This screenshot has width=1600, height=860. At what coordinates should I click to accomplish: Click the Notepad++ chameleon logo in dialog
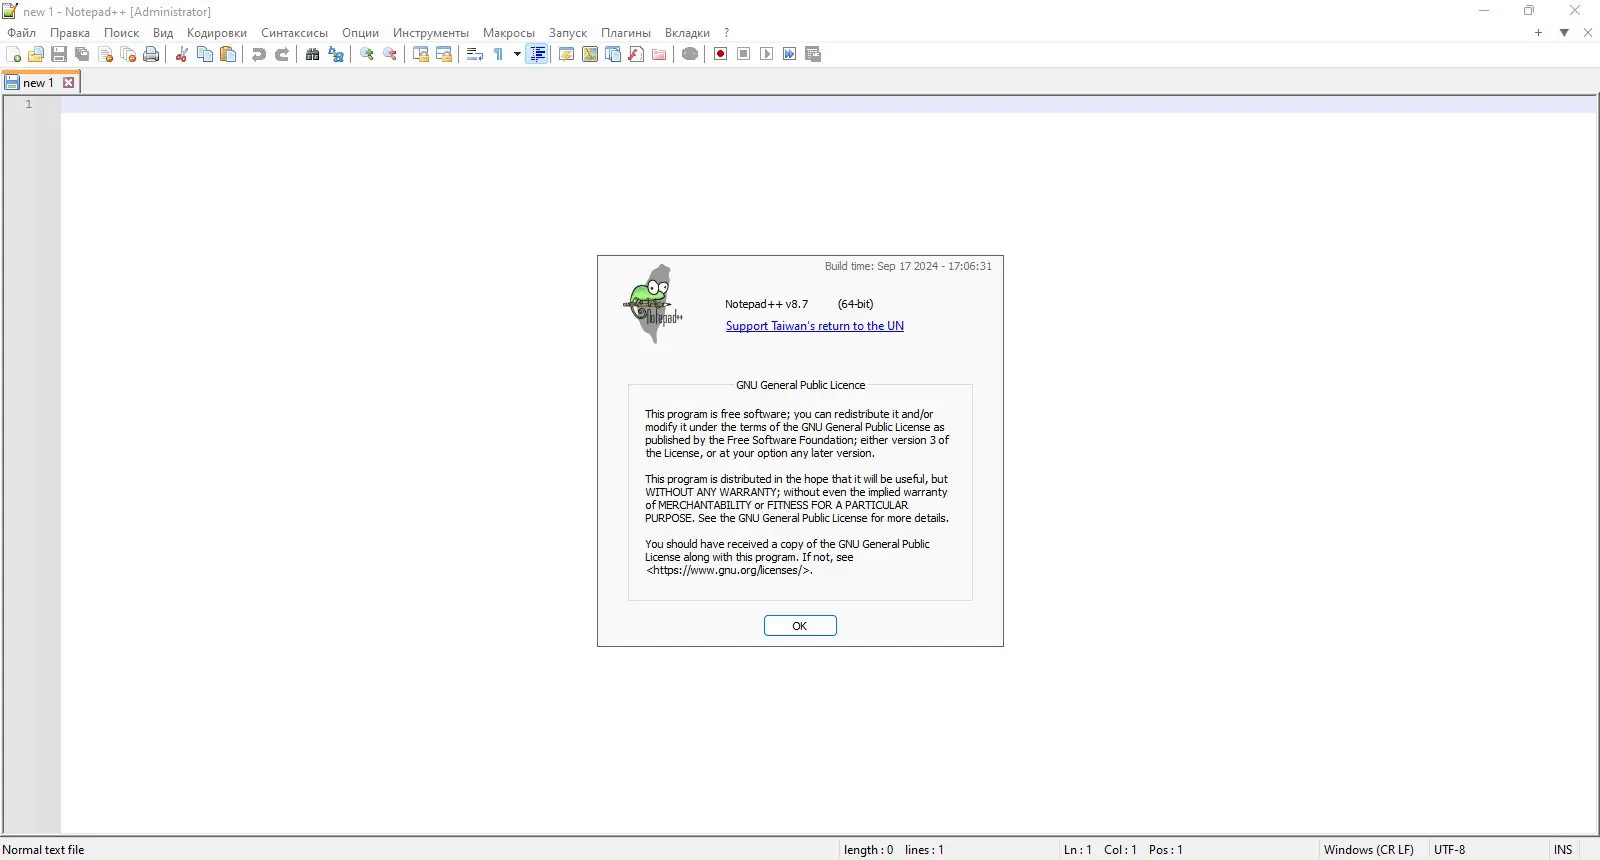(653, 304)
